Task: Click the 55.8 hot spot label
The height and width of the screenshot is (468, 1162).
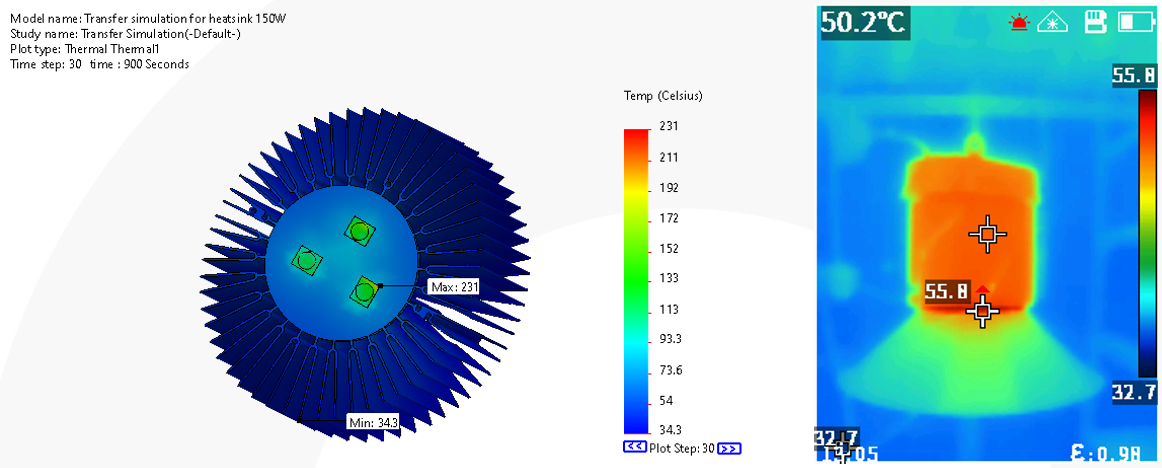Action: pos(946,292)
